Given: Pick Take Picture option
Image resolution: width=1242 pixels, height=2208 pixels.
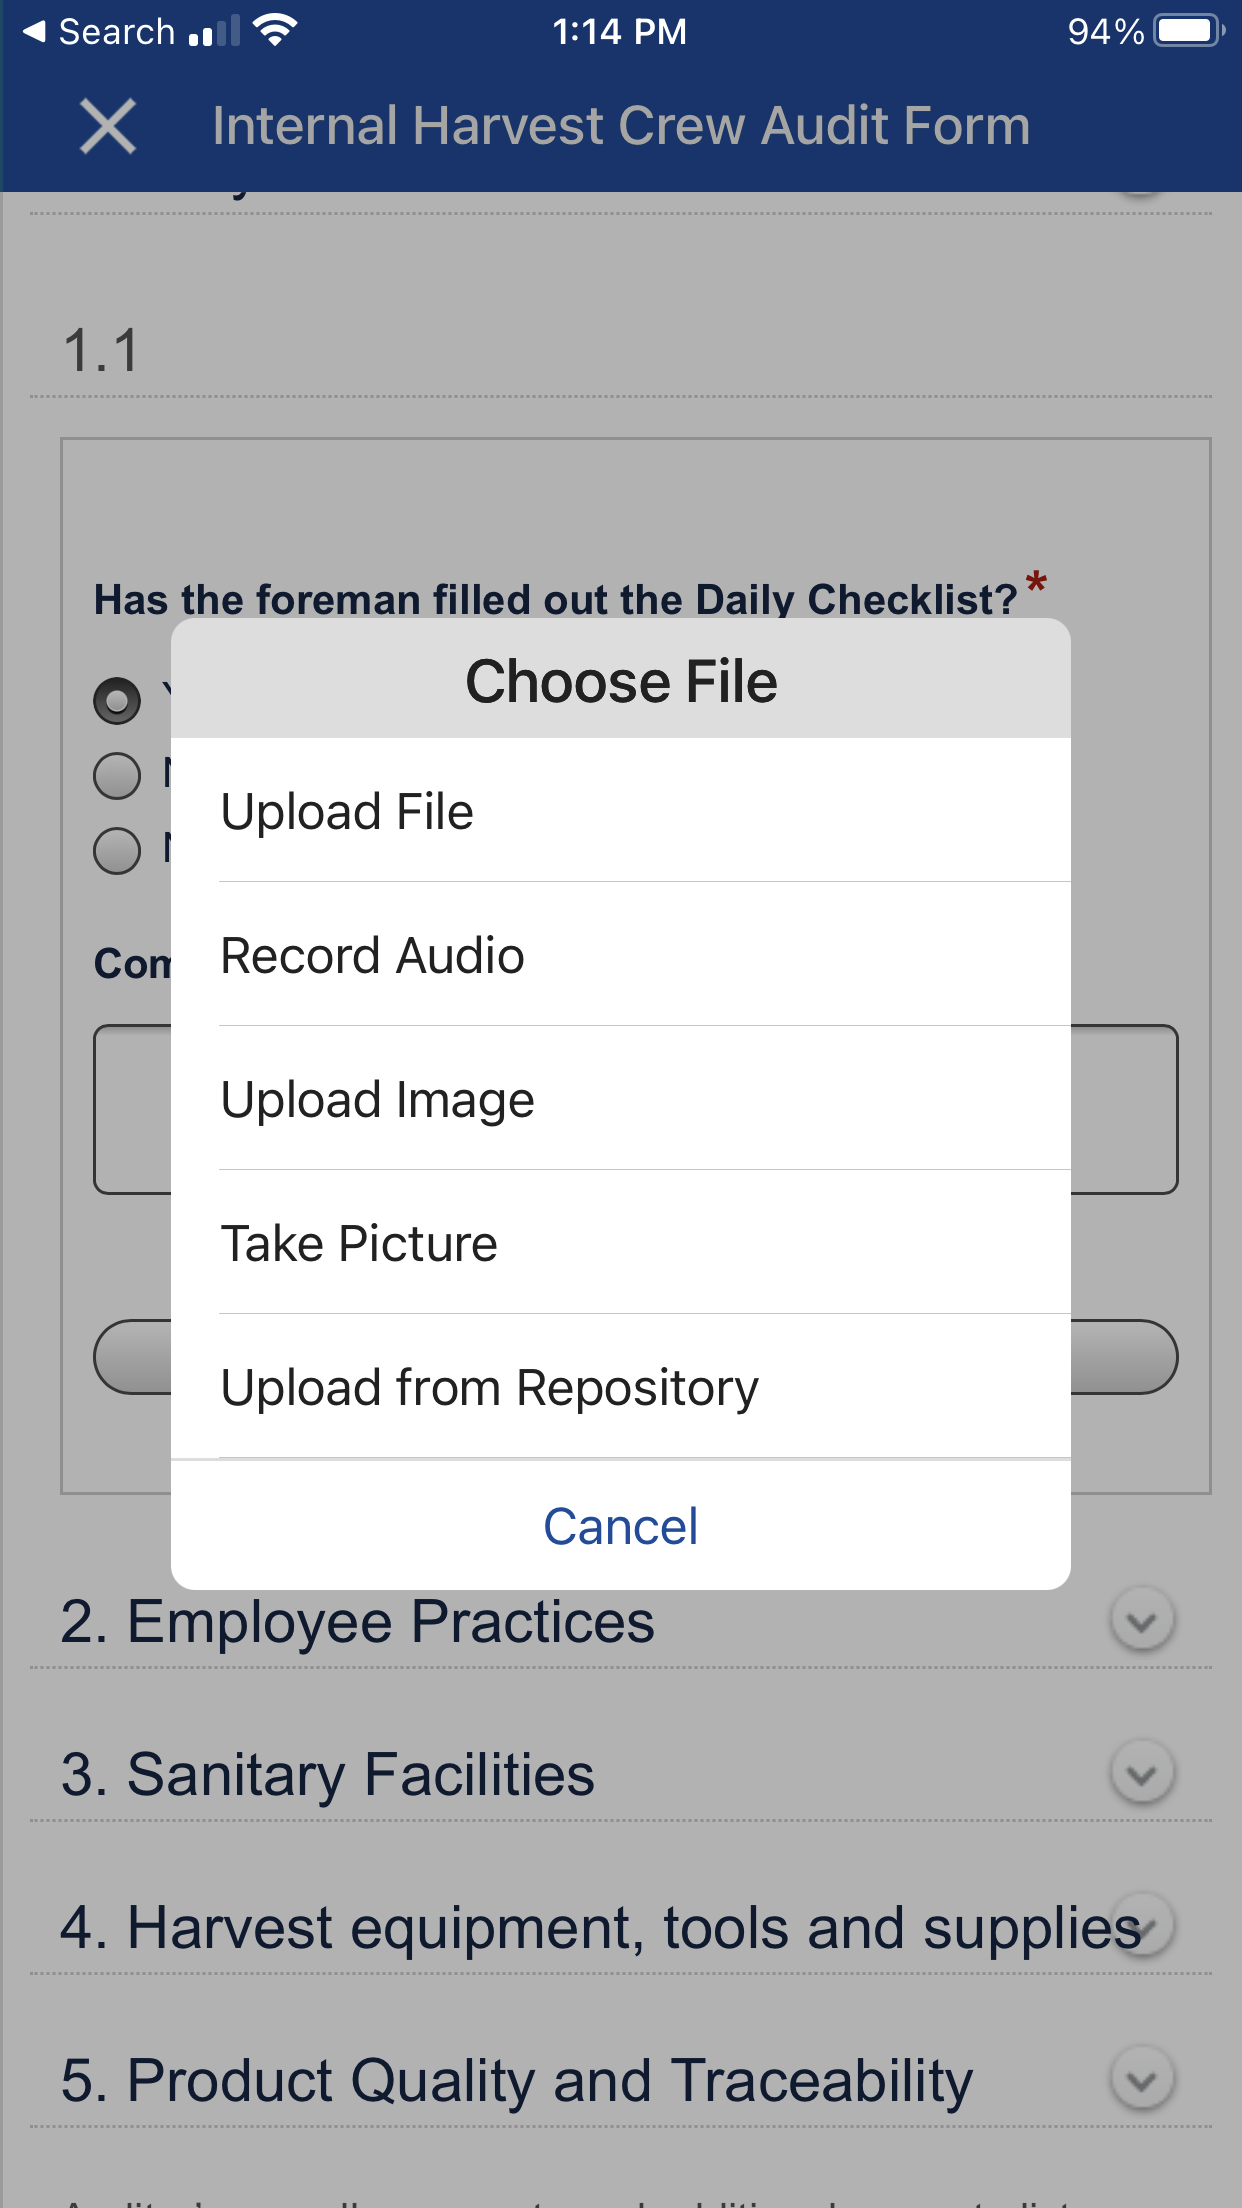Looking at the screenshot, I should click(x=620, y=1243).
